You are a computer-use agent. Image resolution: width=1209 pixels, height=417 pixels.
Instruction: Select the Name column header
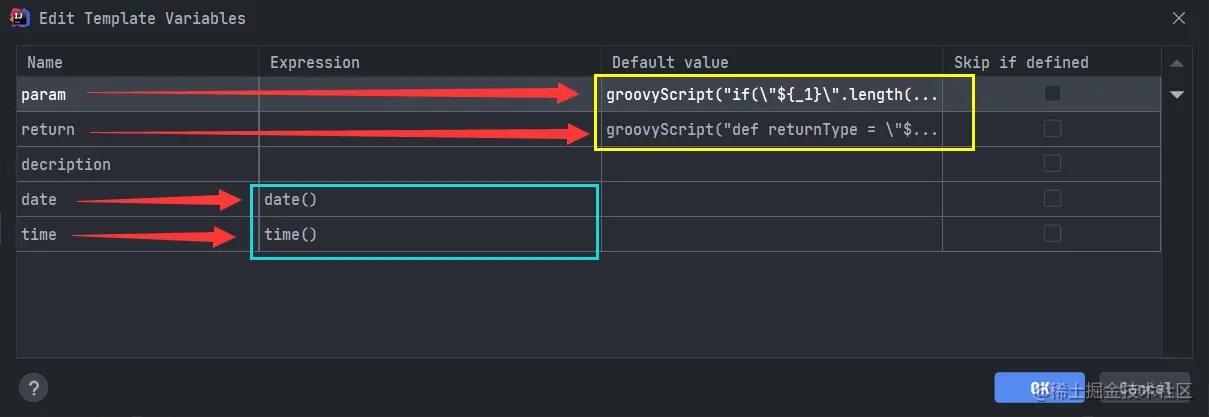pos(138,62)
